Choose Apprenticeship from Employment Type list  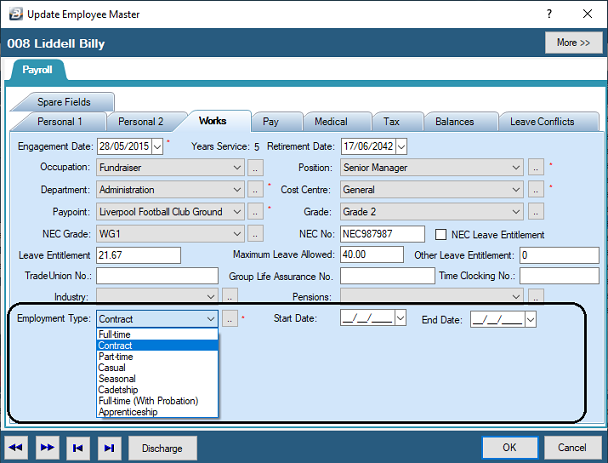(x=157, y=411)
